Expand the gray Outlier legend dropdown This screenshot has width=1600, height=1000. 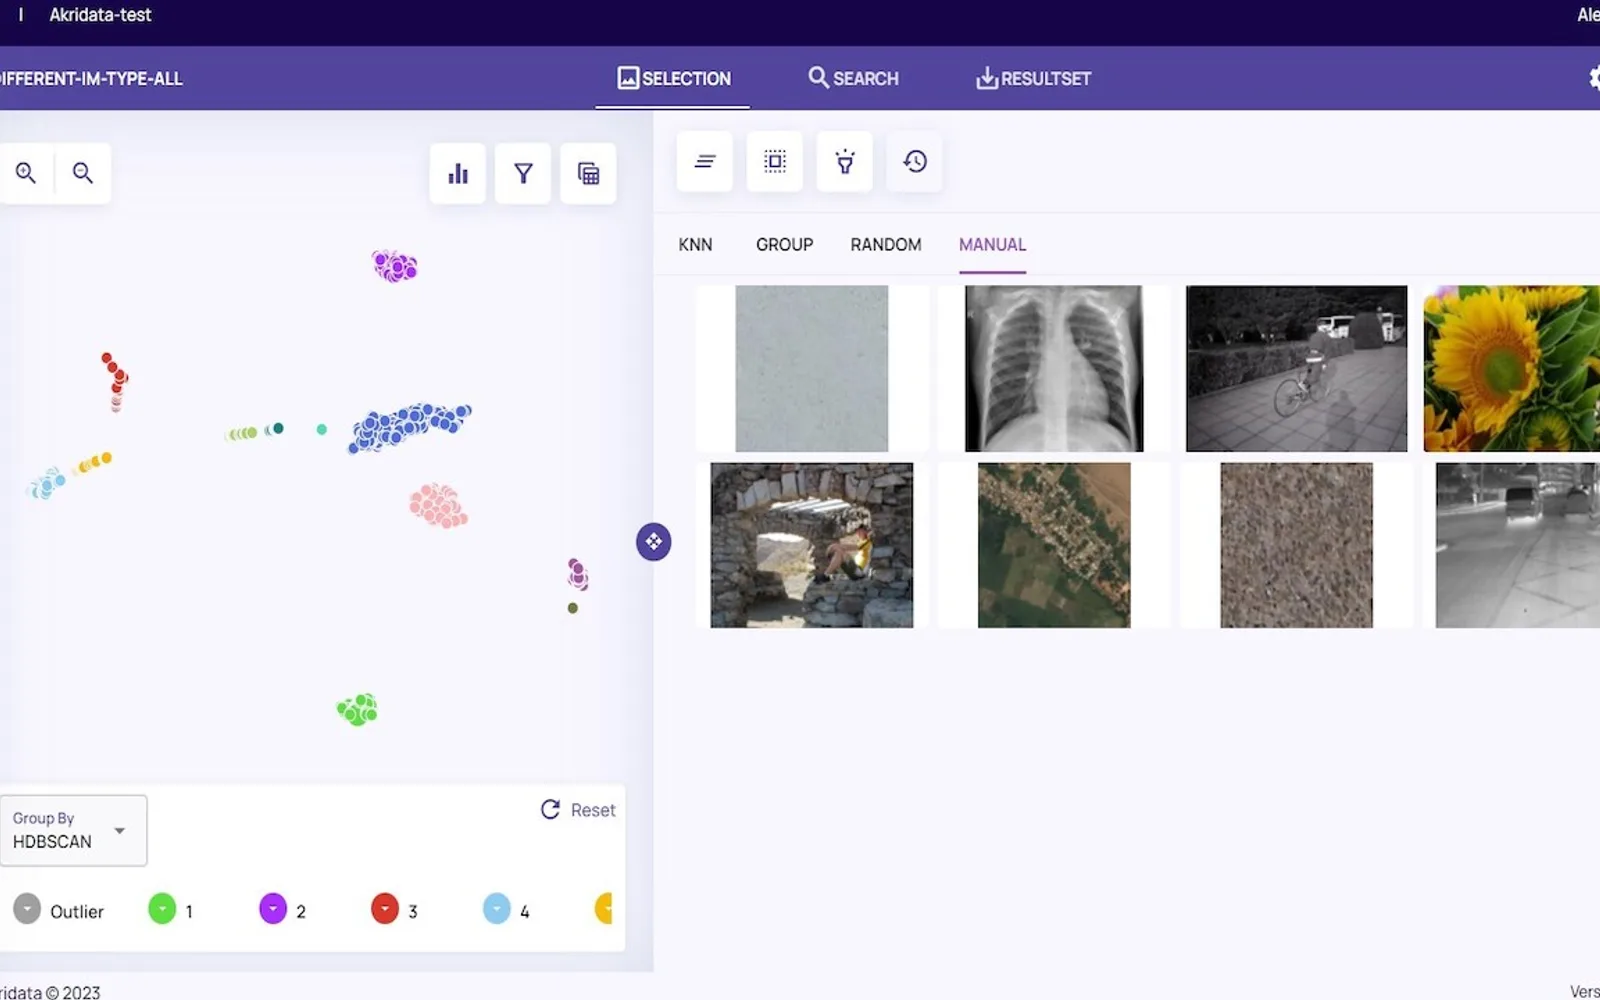point(27,909)
